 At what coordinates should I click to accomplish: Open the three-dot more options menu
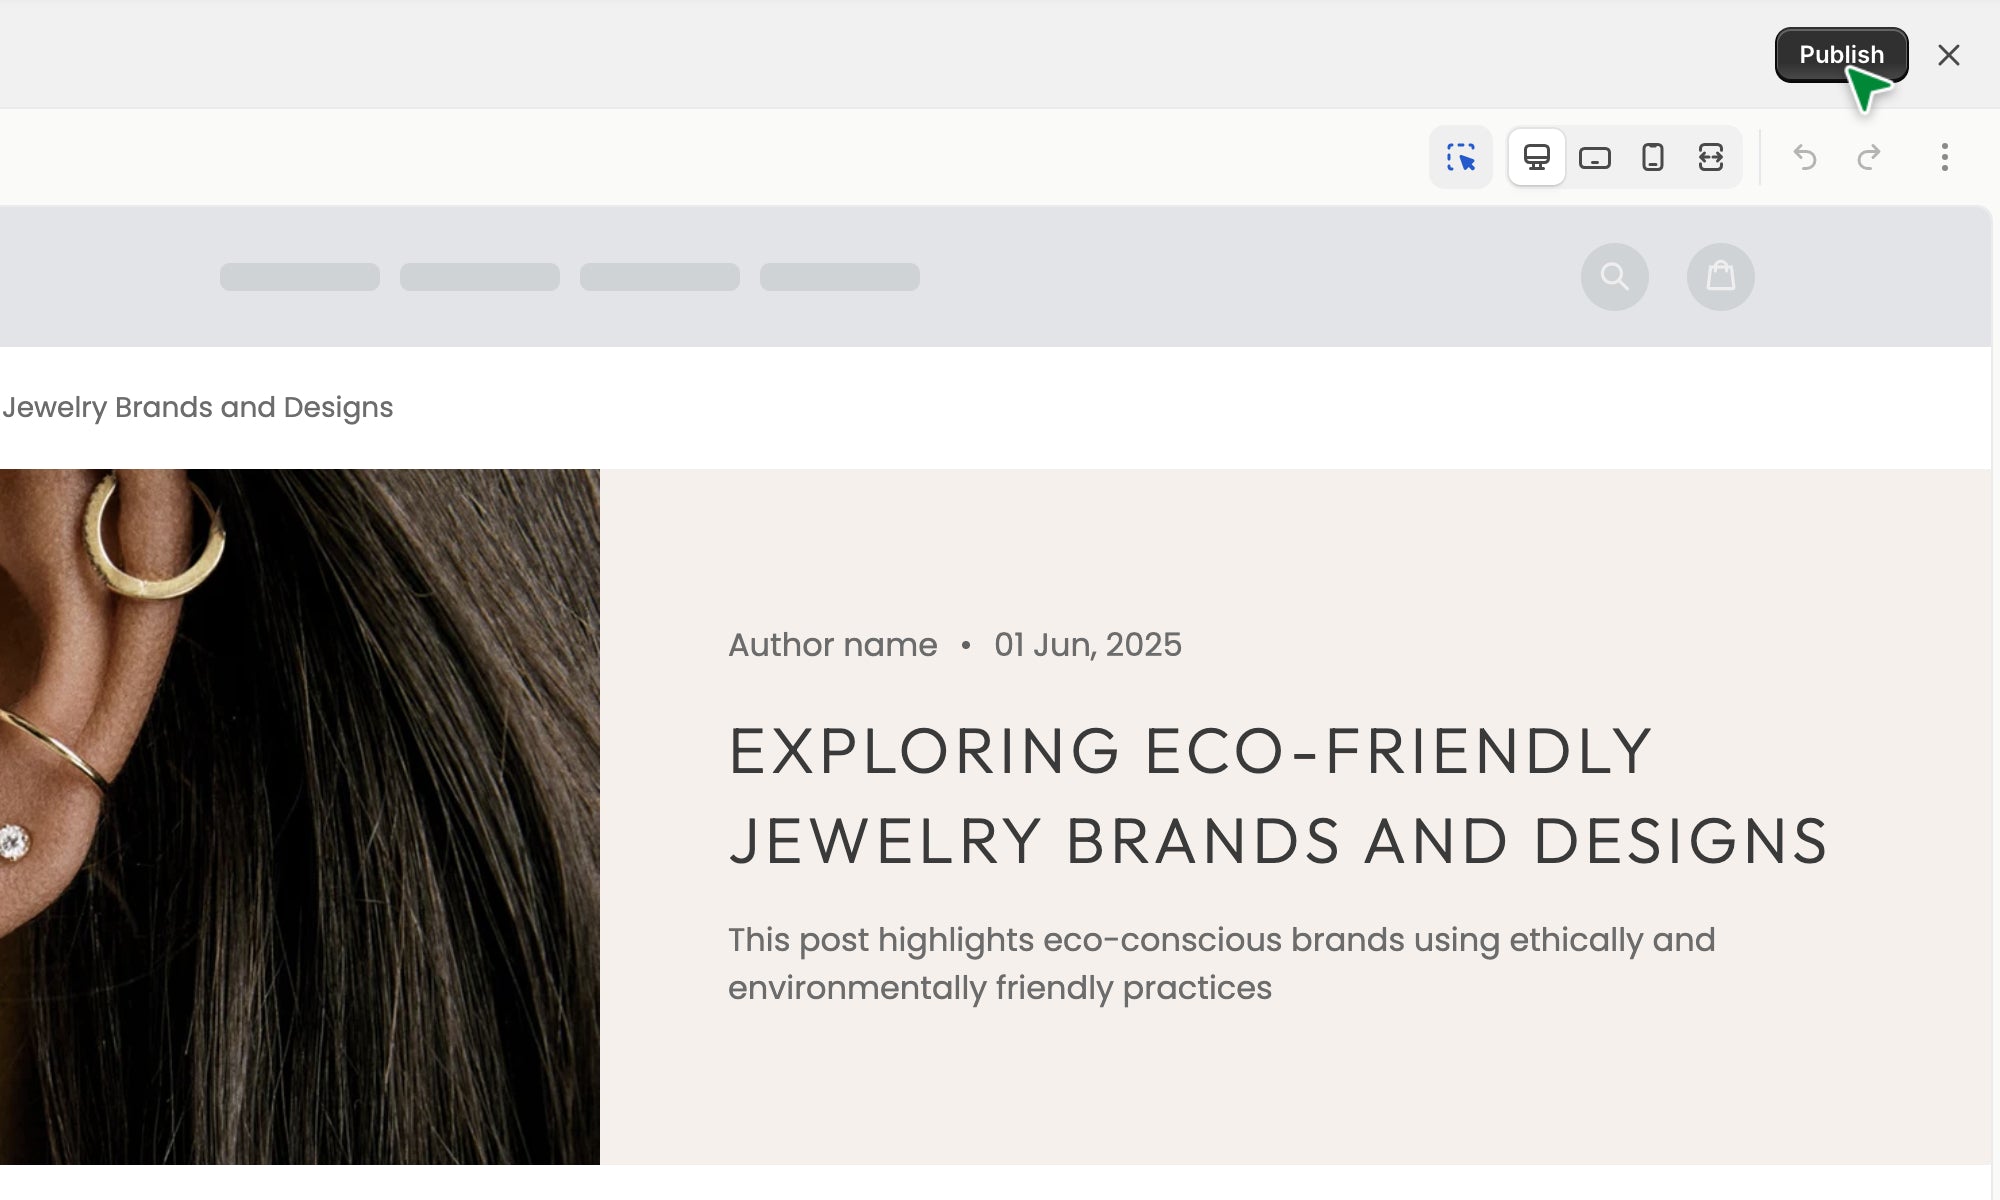[x=1944, y=158]
